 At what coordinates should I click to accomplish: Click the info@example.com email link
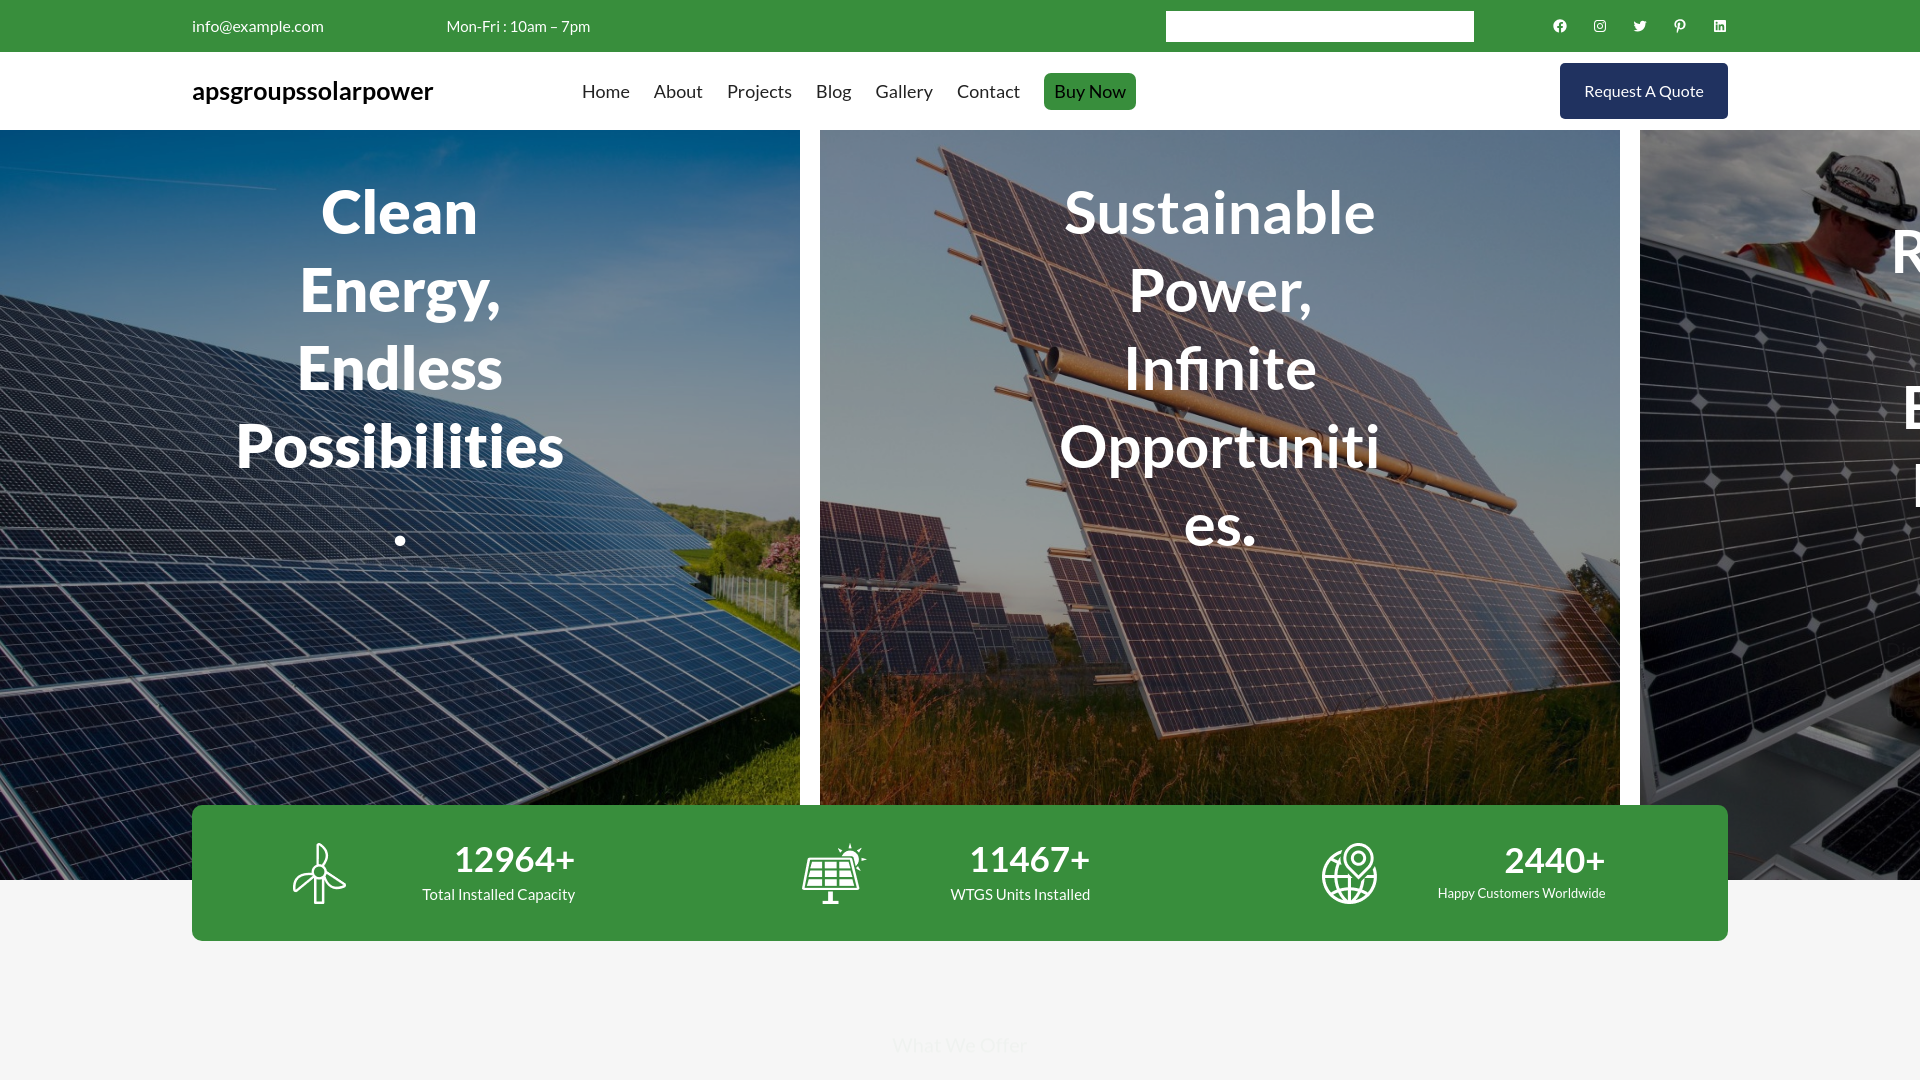click(258, 26)
